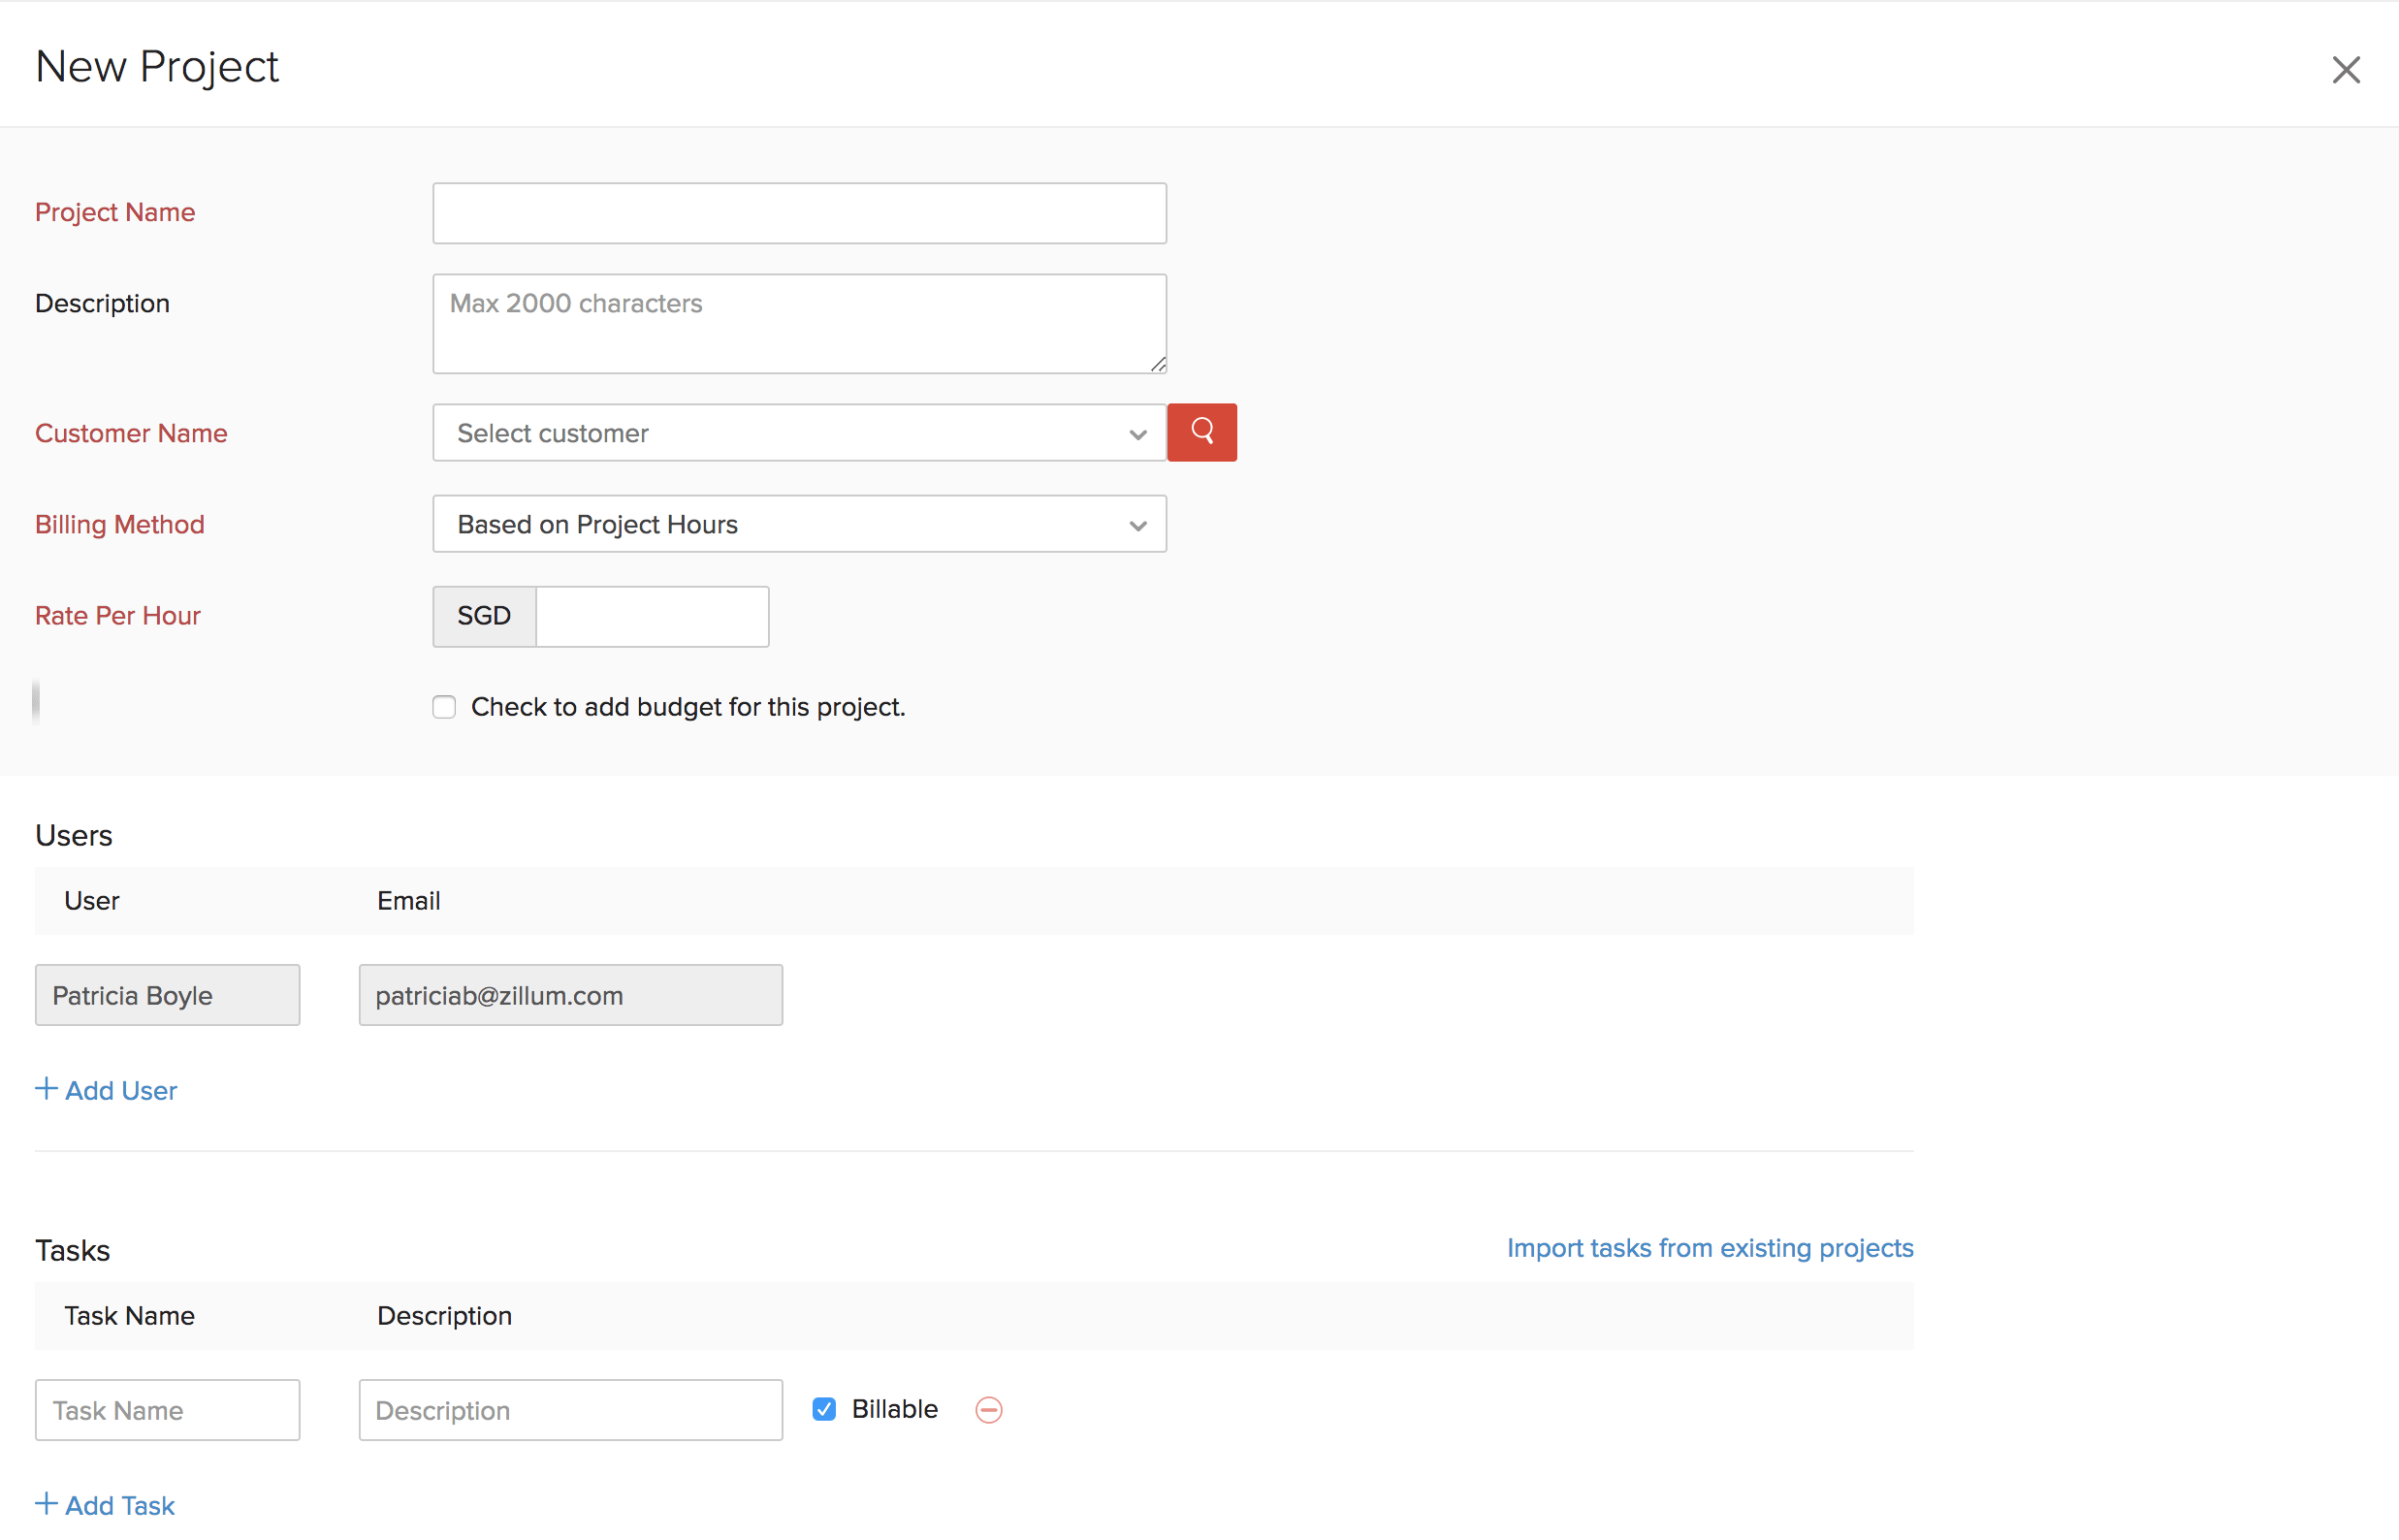The width and height of the screenshot is (2399, 1540).
Task: Click the plus icon beside Add Task
Action: (x=46, y=1503)
